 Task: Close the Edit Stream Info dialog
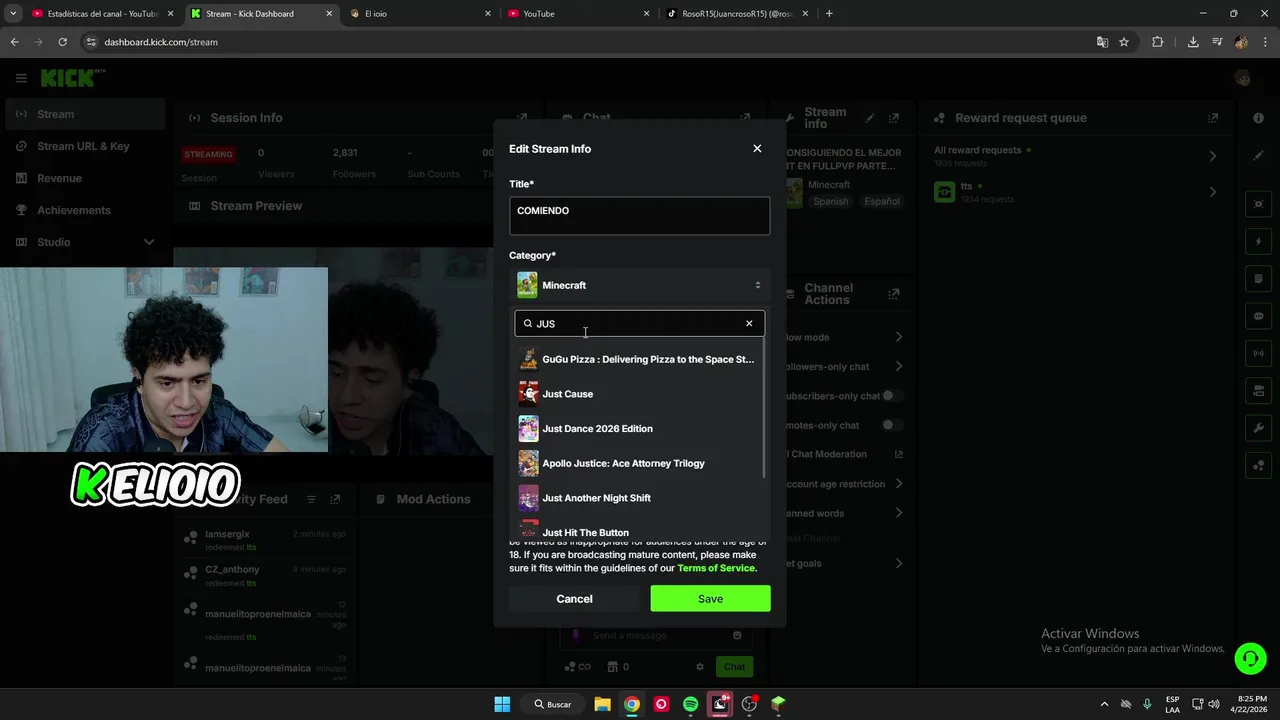pyautogui.click(x=757, y=148)
